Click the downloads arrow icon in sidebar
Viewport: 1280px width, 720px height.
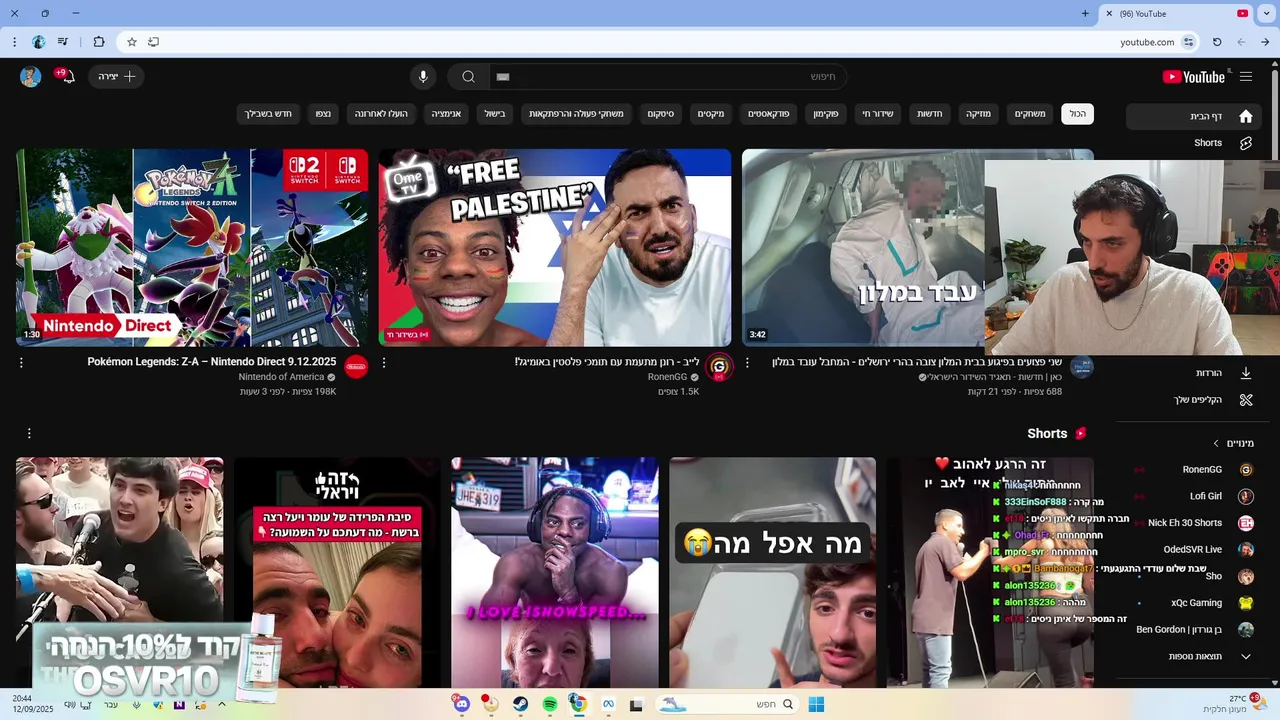click(1246, 373)
